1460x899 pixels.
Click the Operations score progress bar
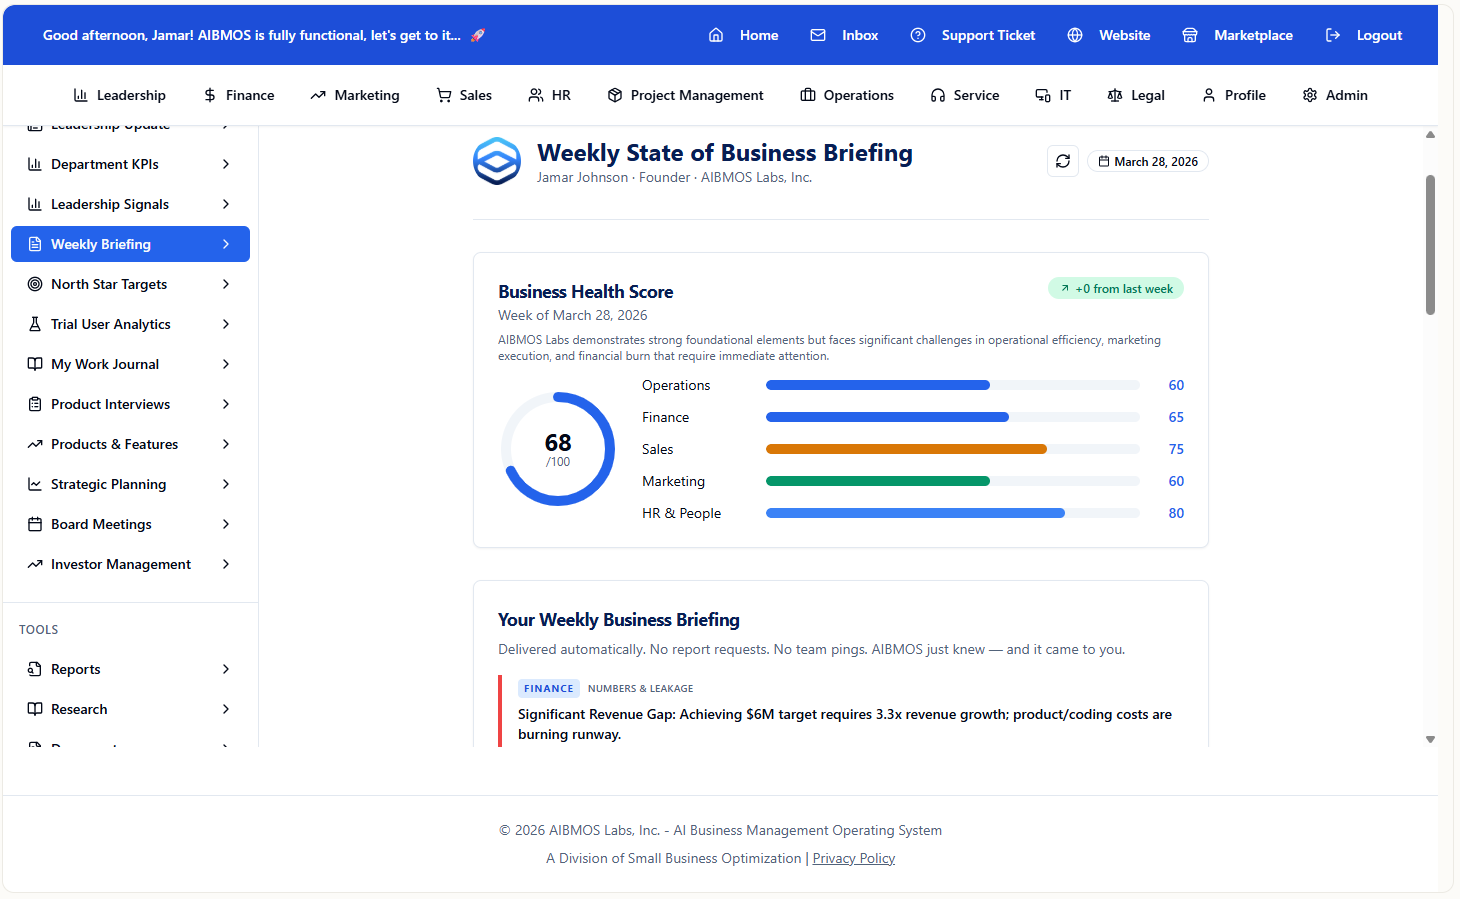click(x=952, y=385)
